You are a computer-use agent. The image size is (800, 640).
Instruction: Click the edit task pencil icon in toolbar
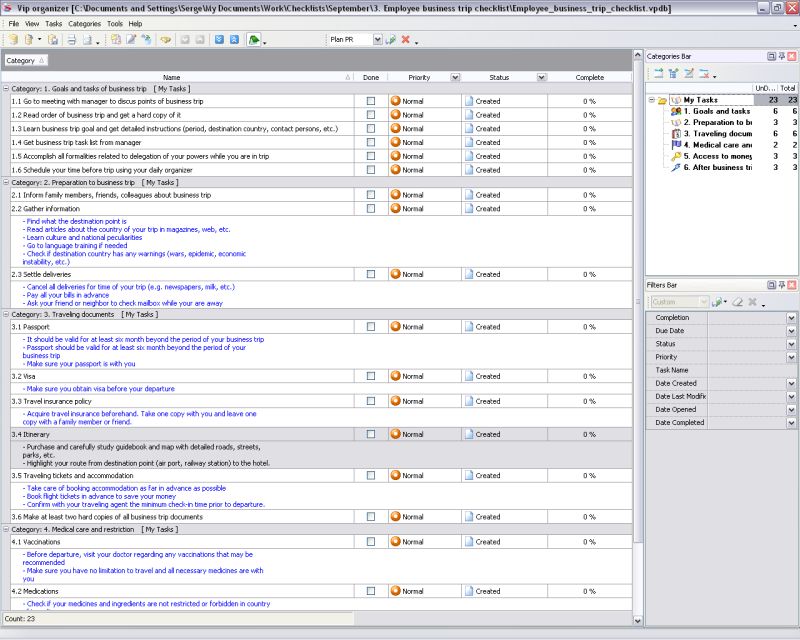(x=131, y=40)
